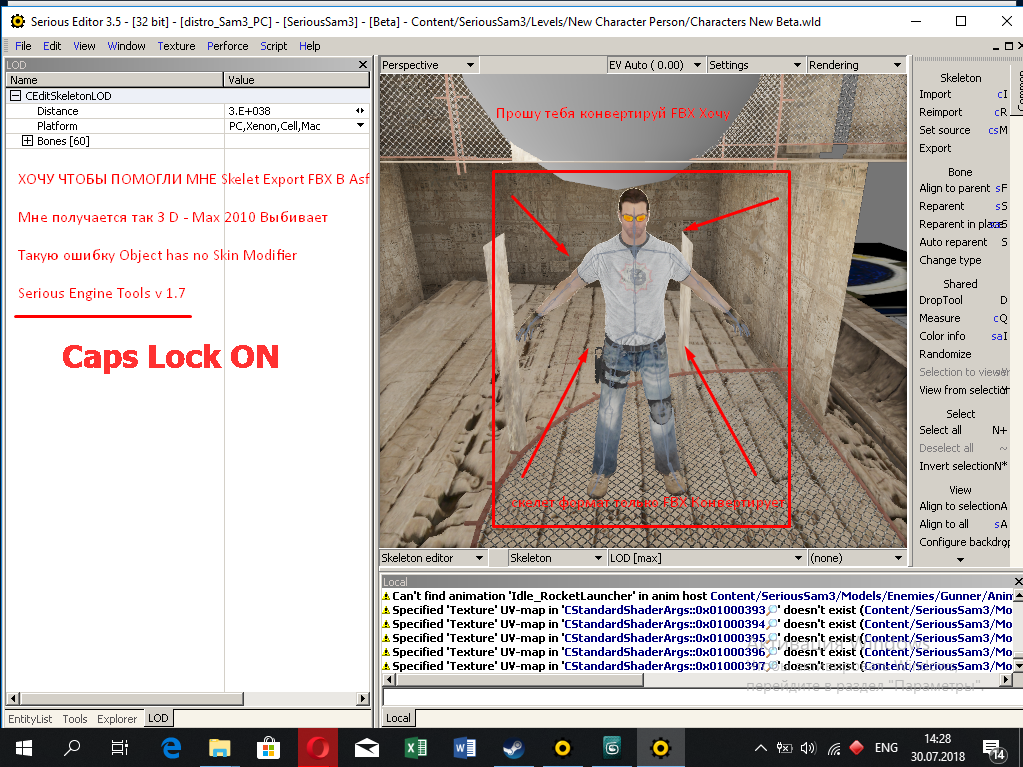Activate the DropTool
This screenshot has width=1023, height=767.
[x=941, y=301]
